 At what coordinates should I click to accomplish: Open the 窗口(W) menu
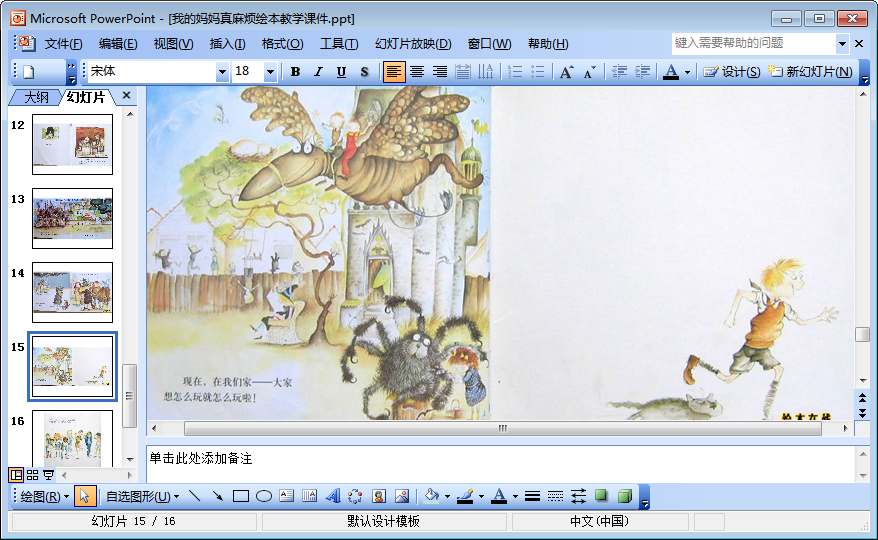click(489, 44)
